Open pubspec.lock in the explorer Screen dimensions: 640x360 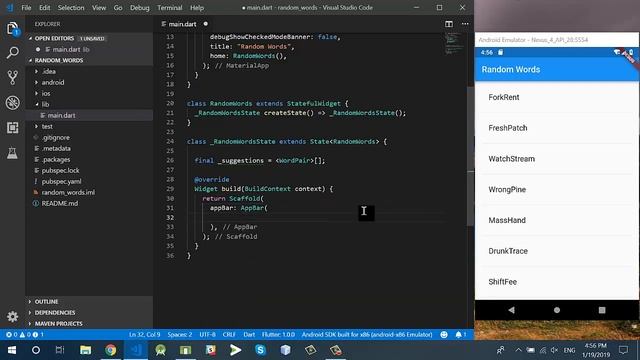click(60, 170)
